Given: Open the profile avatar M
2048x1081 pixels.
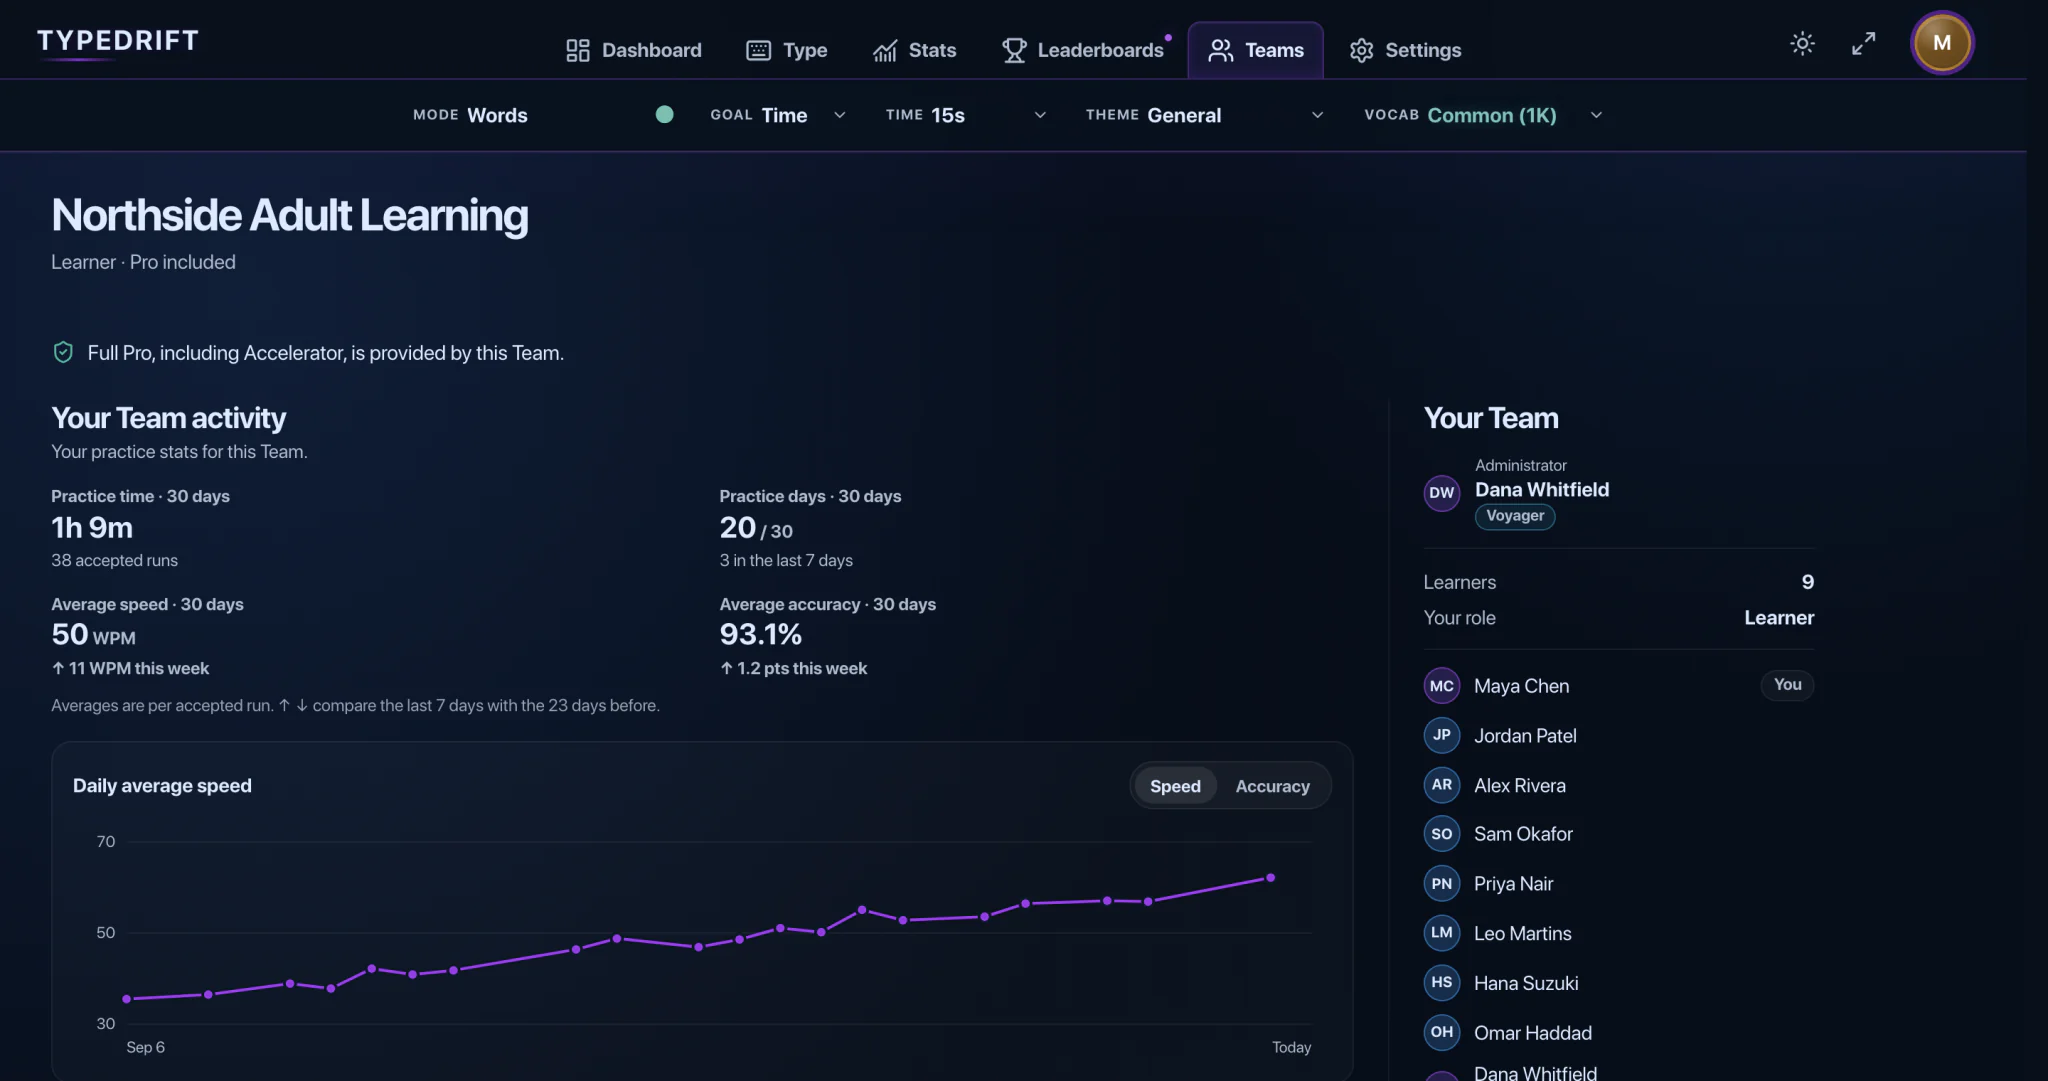Looking at the screenshot, I should click(x=1942, y=43).
